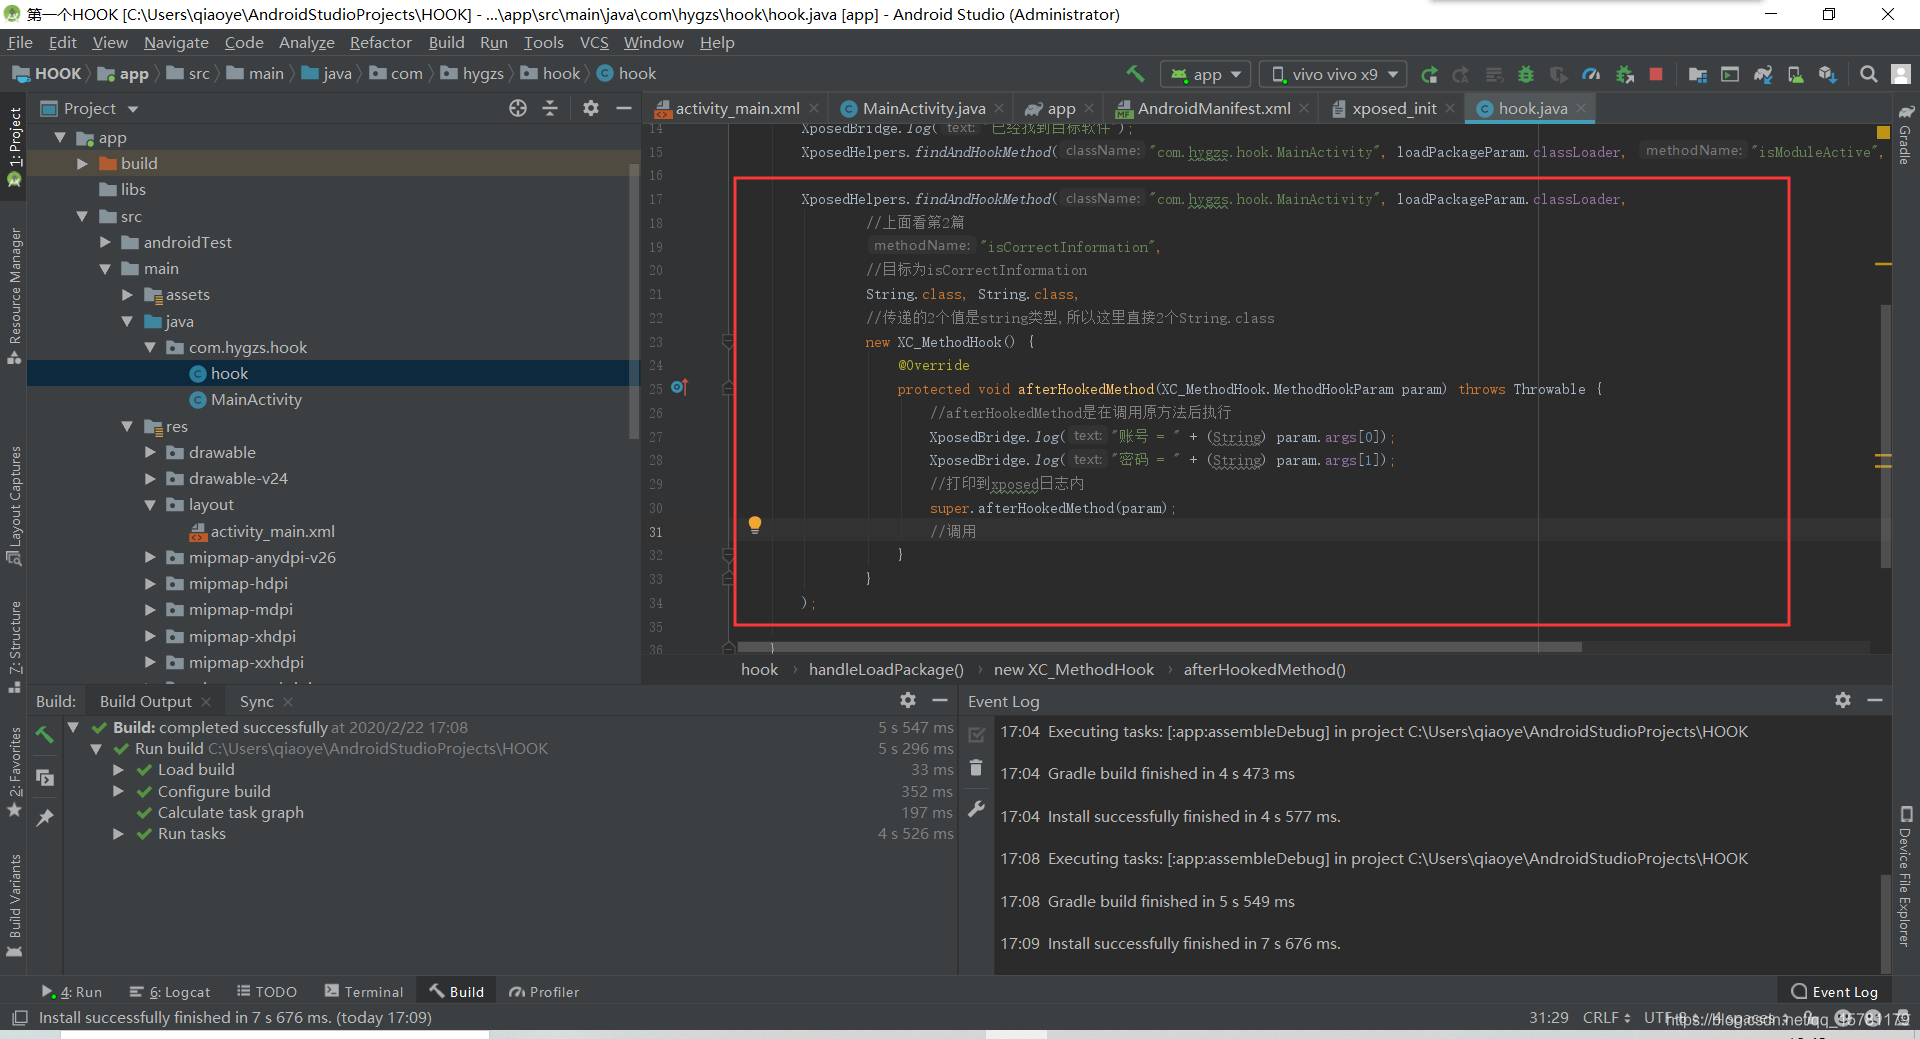1920x1039 pixels.
Task: Open Project Structure toolbar icon
Action: (1697, 74)
